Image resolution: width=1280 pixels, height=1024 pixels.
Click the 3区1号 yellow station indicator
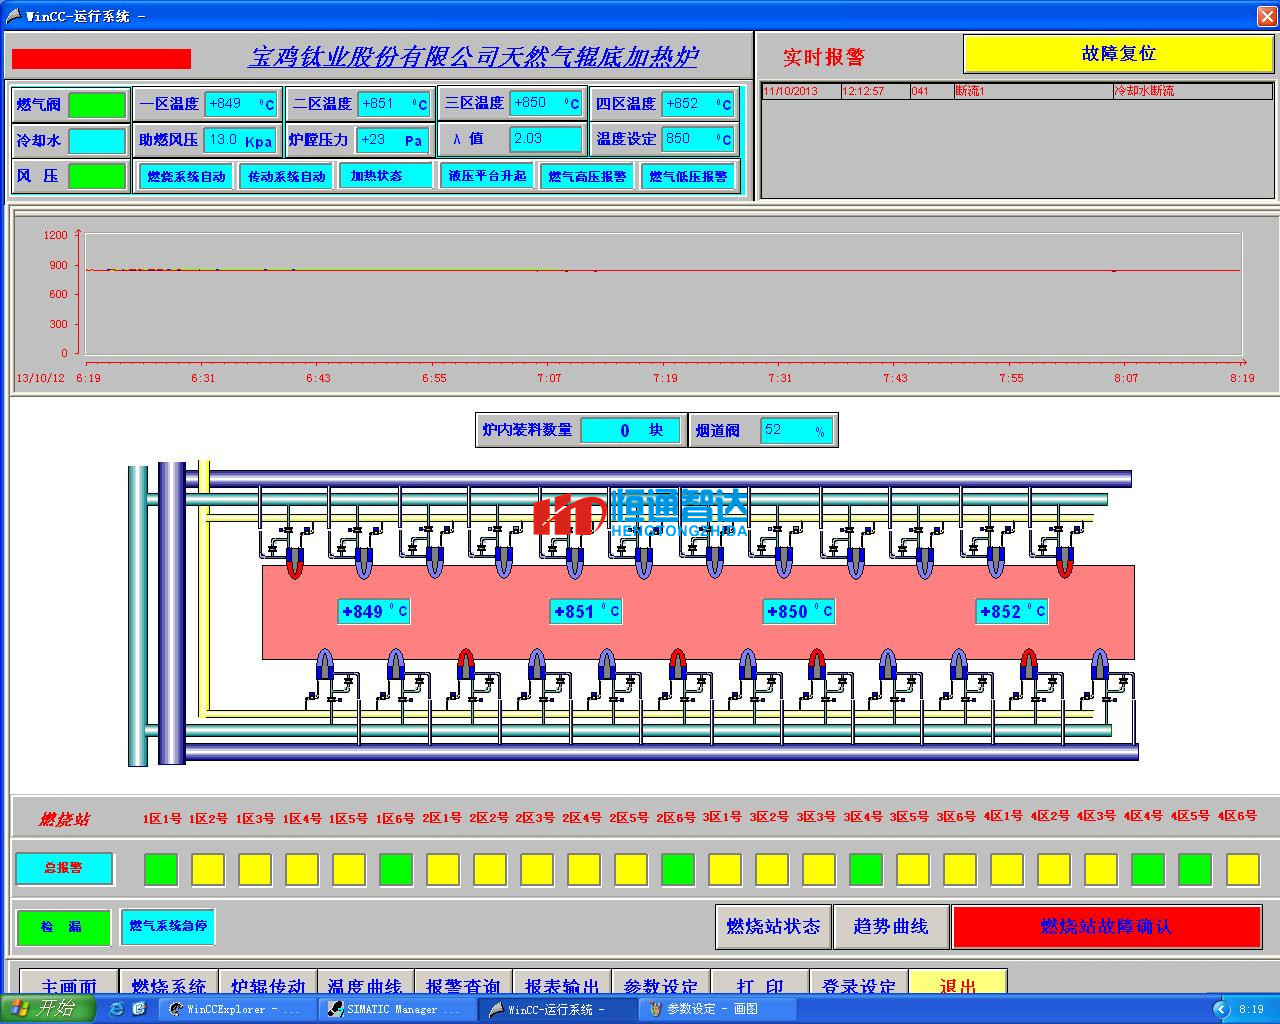(725, 869)
